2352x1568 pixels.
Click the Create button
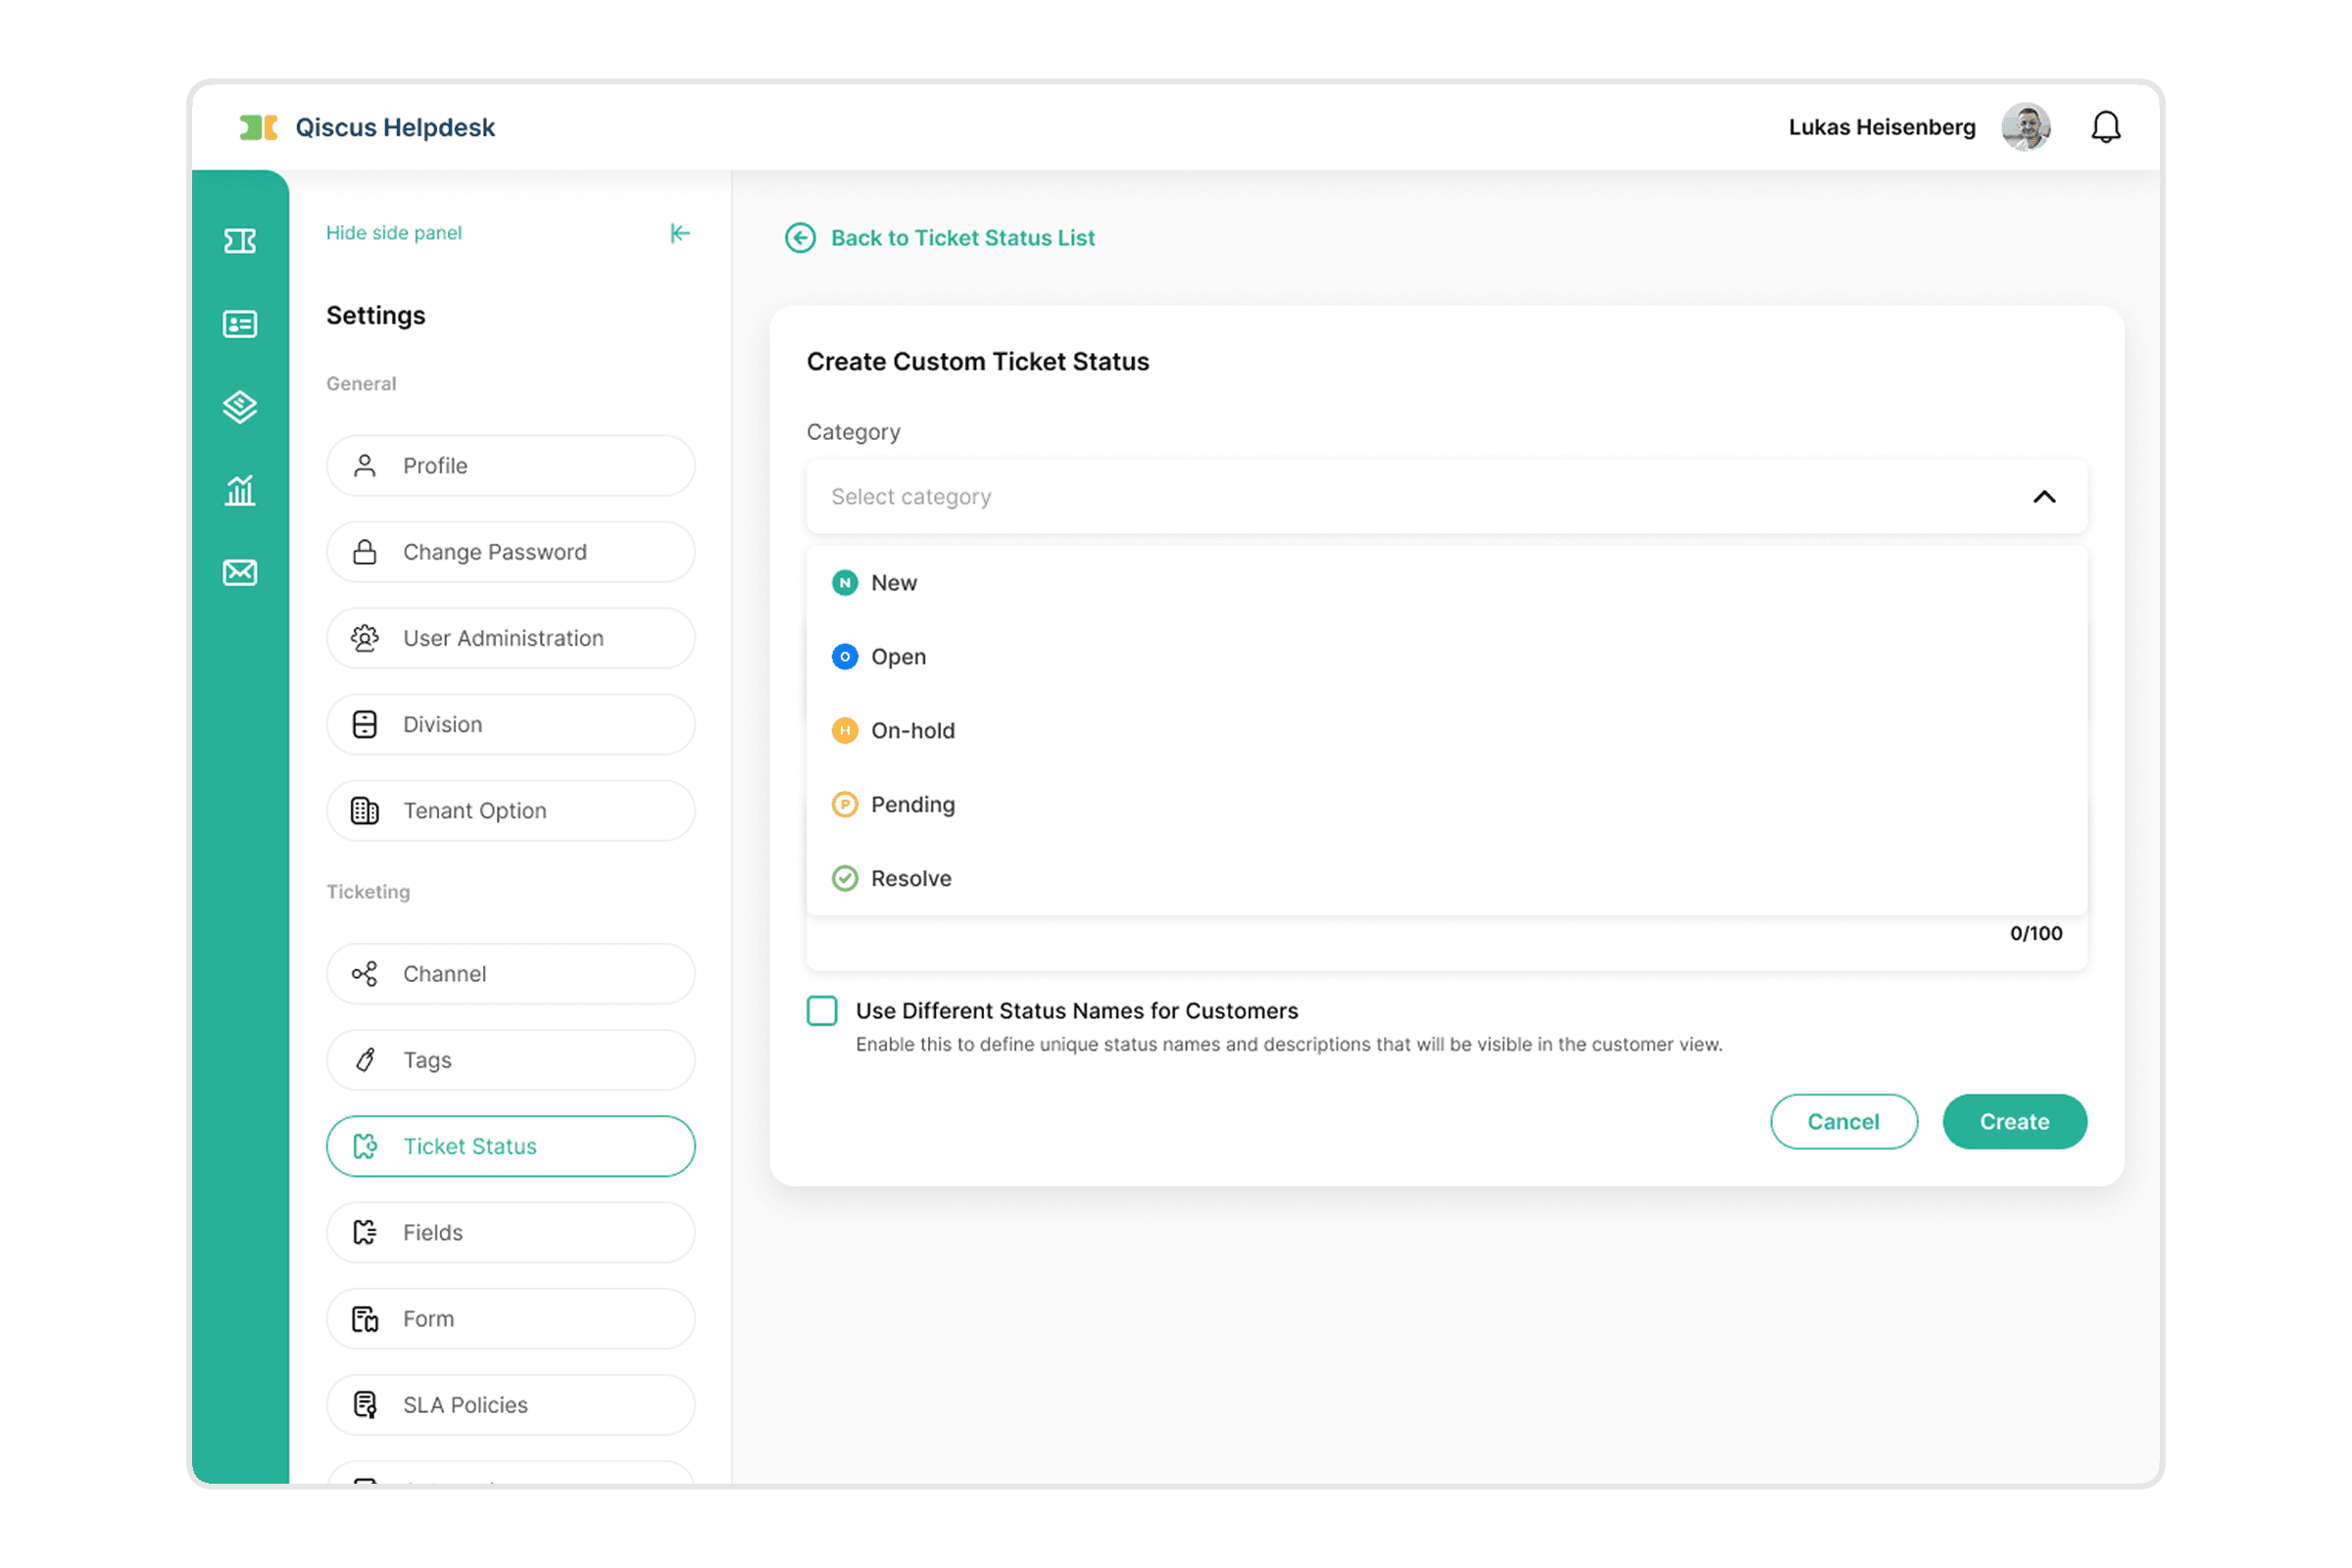click(2014, 1122)
